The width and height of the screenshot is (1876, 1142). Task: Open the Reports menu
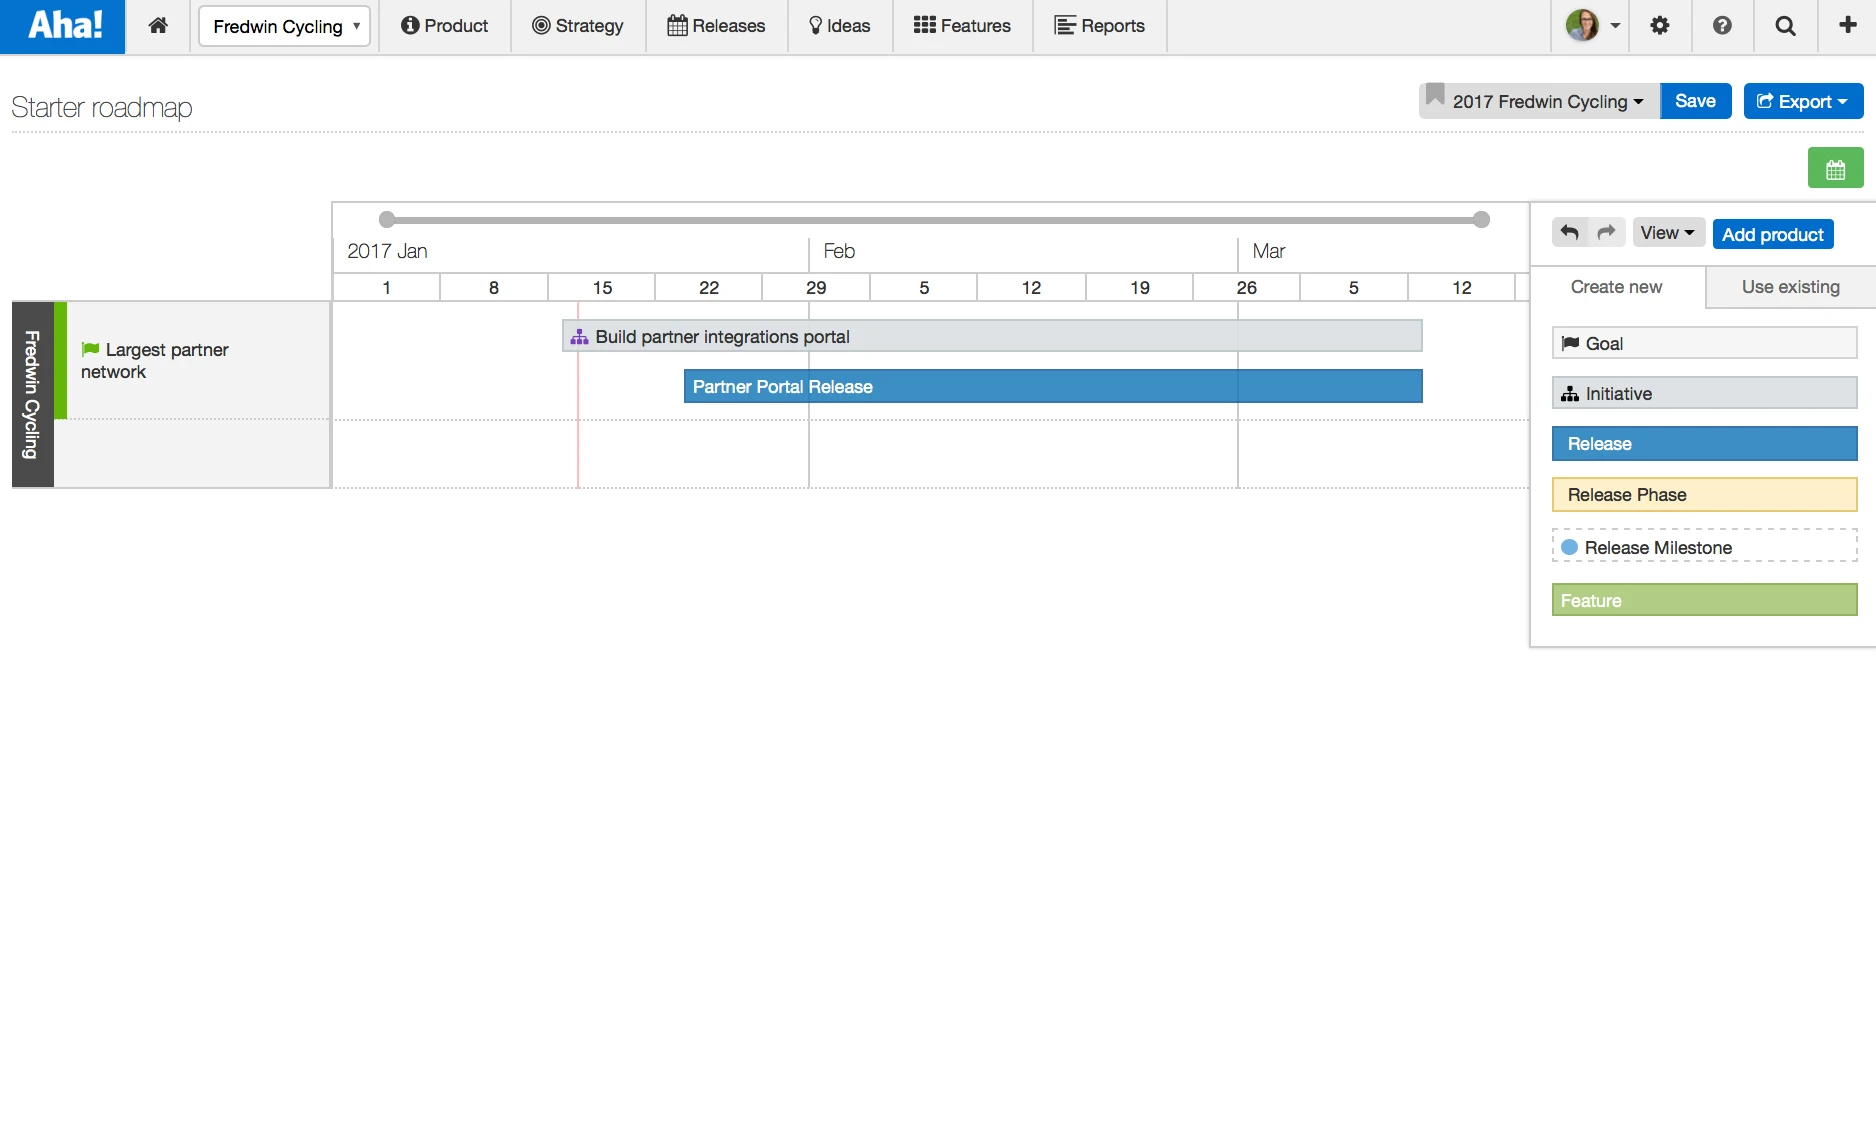click(x=1100, y=26)
